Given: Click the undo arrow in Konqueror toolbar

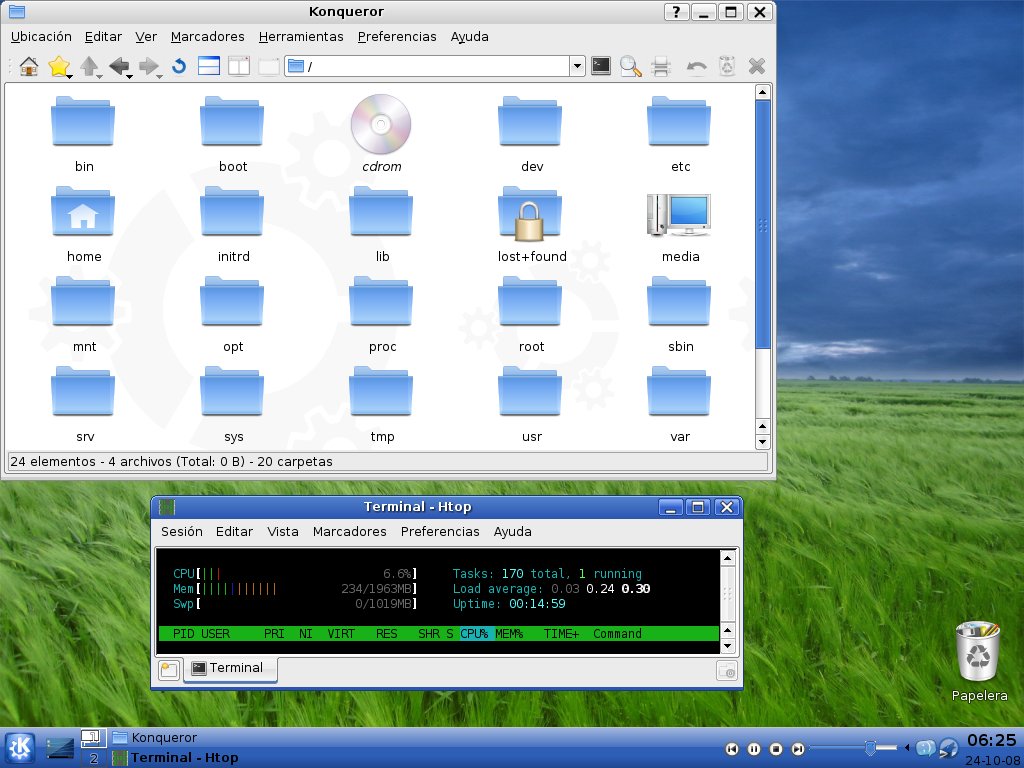Looking at the screenshot, I should tap(696, 66).
